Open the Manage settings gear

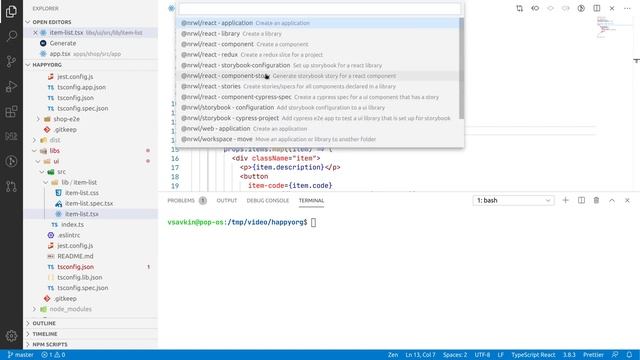coord(11,336)
